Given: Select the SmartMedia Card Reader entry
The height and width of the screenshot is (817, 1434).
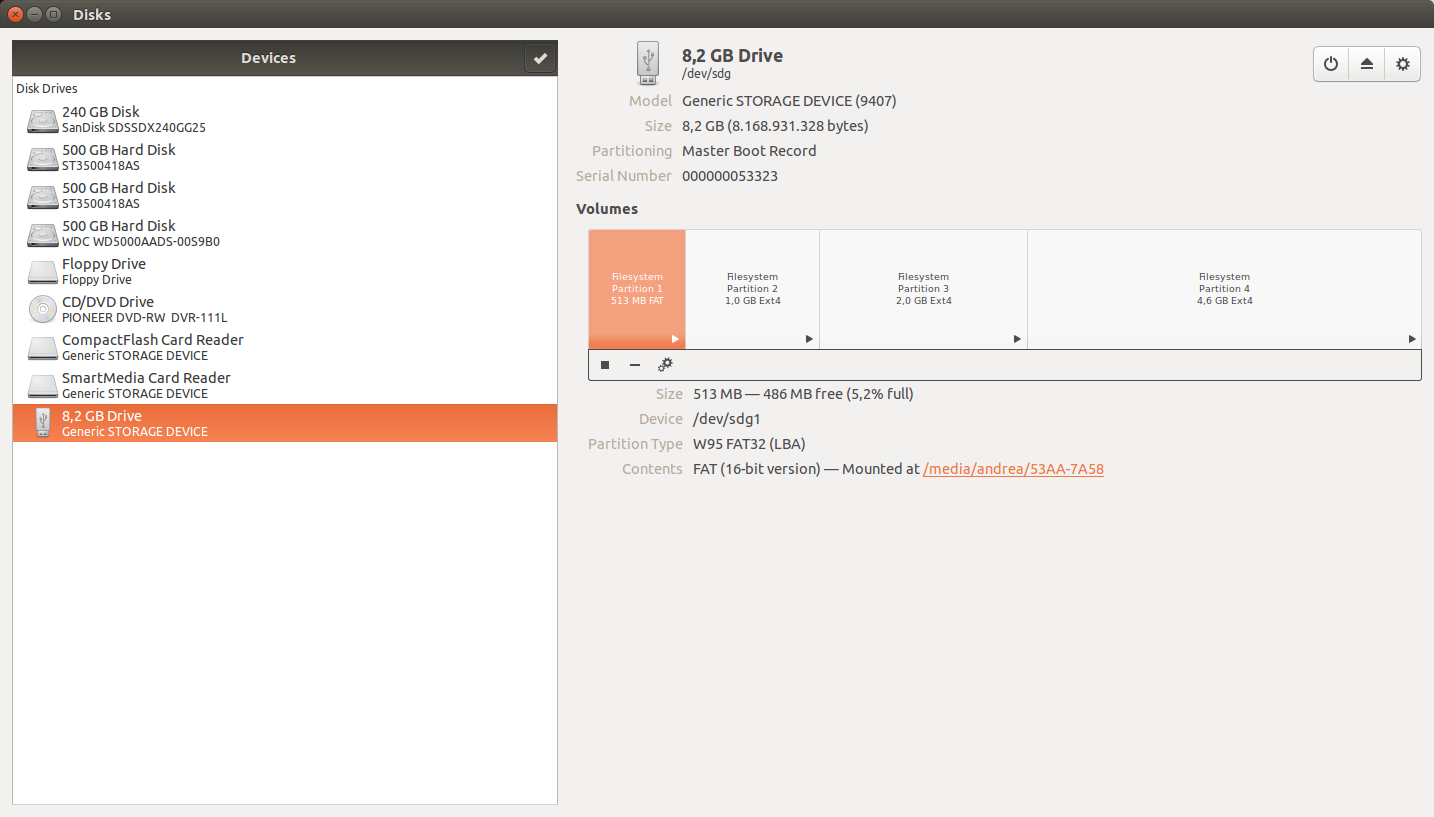Looking at the screenshot, I should [285, 385].
